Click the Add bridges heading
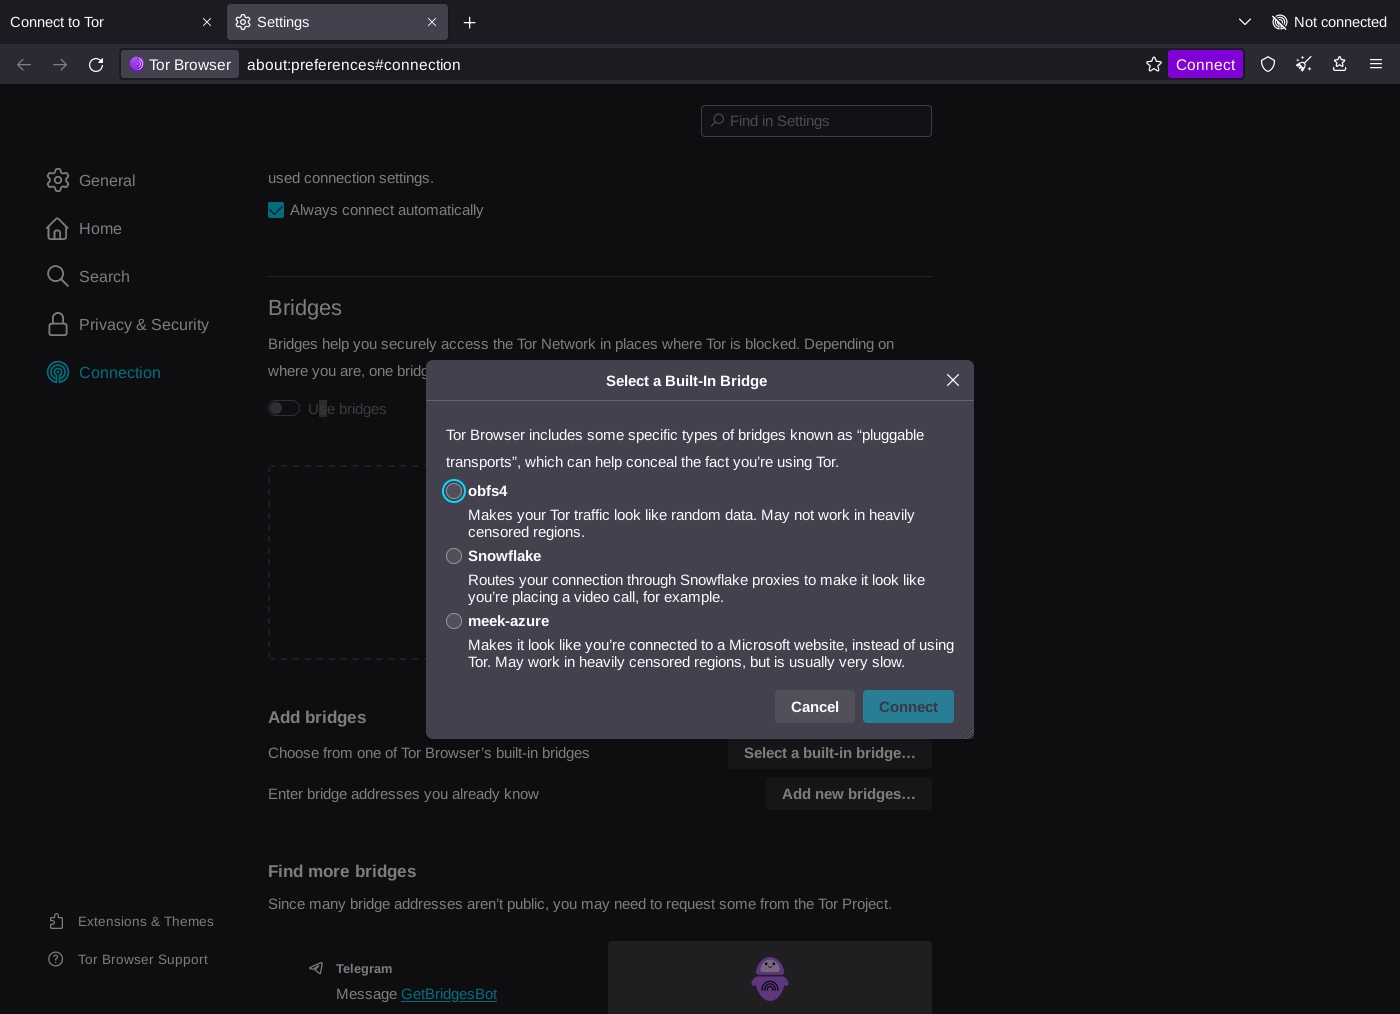 [317, 717]
